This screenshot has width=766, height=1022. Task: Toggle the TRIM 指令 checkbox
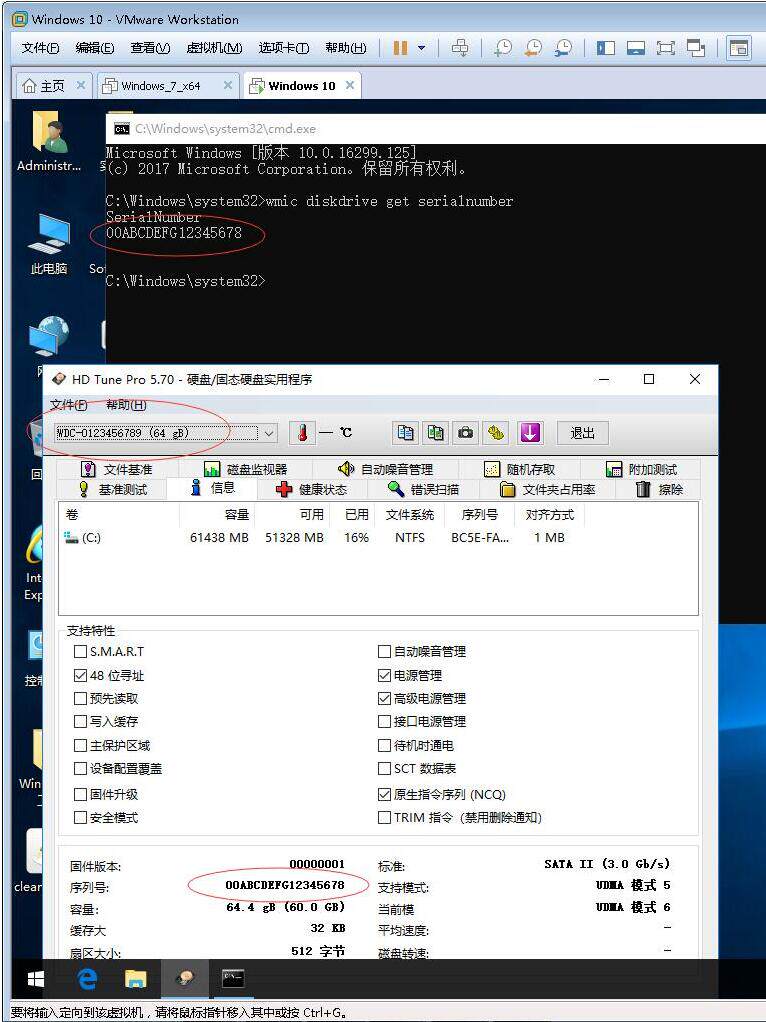tap(385, 817)
